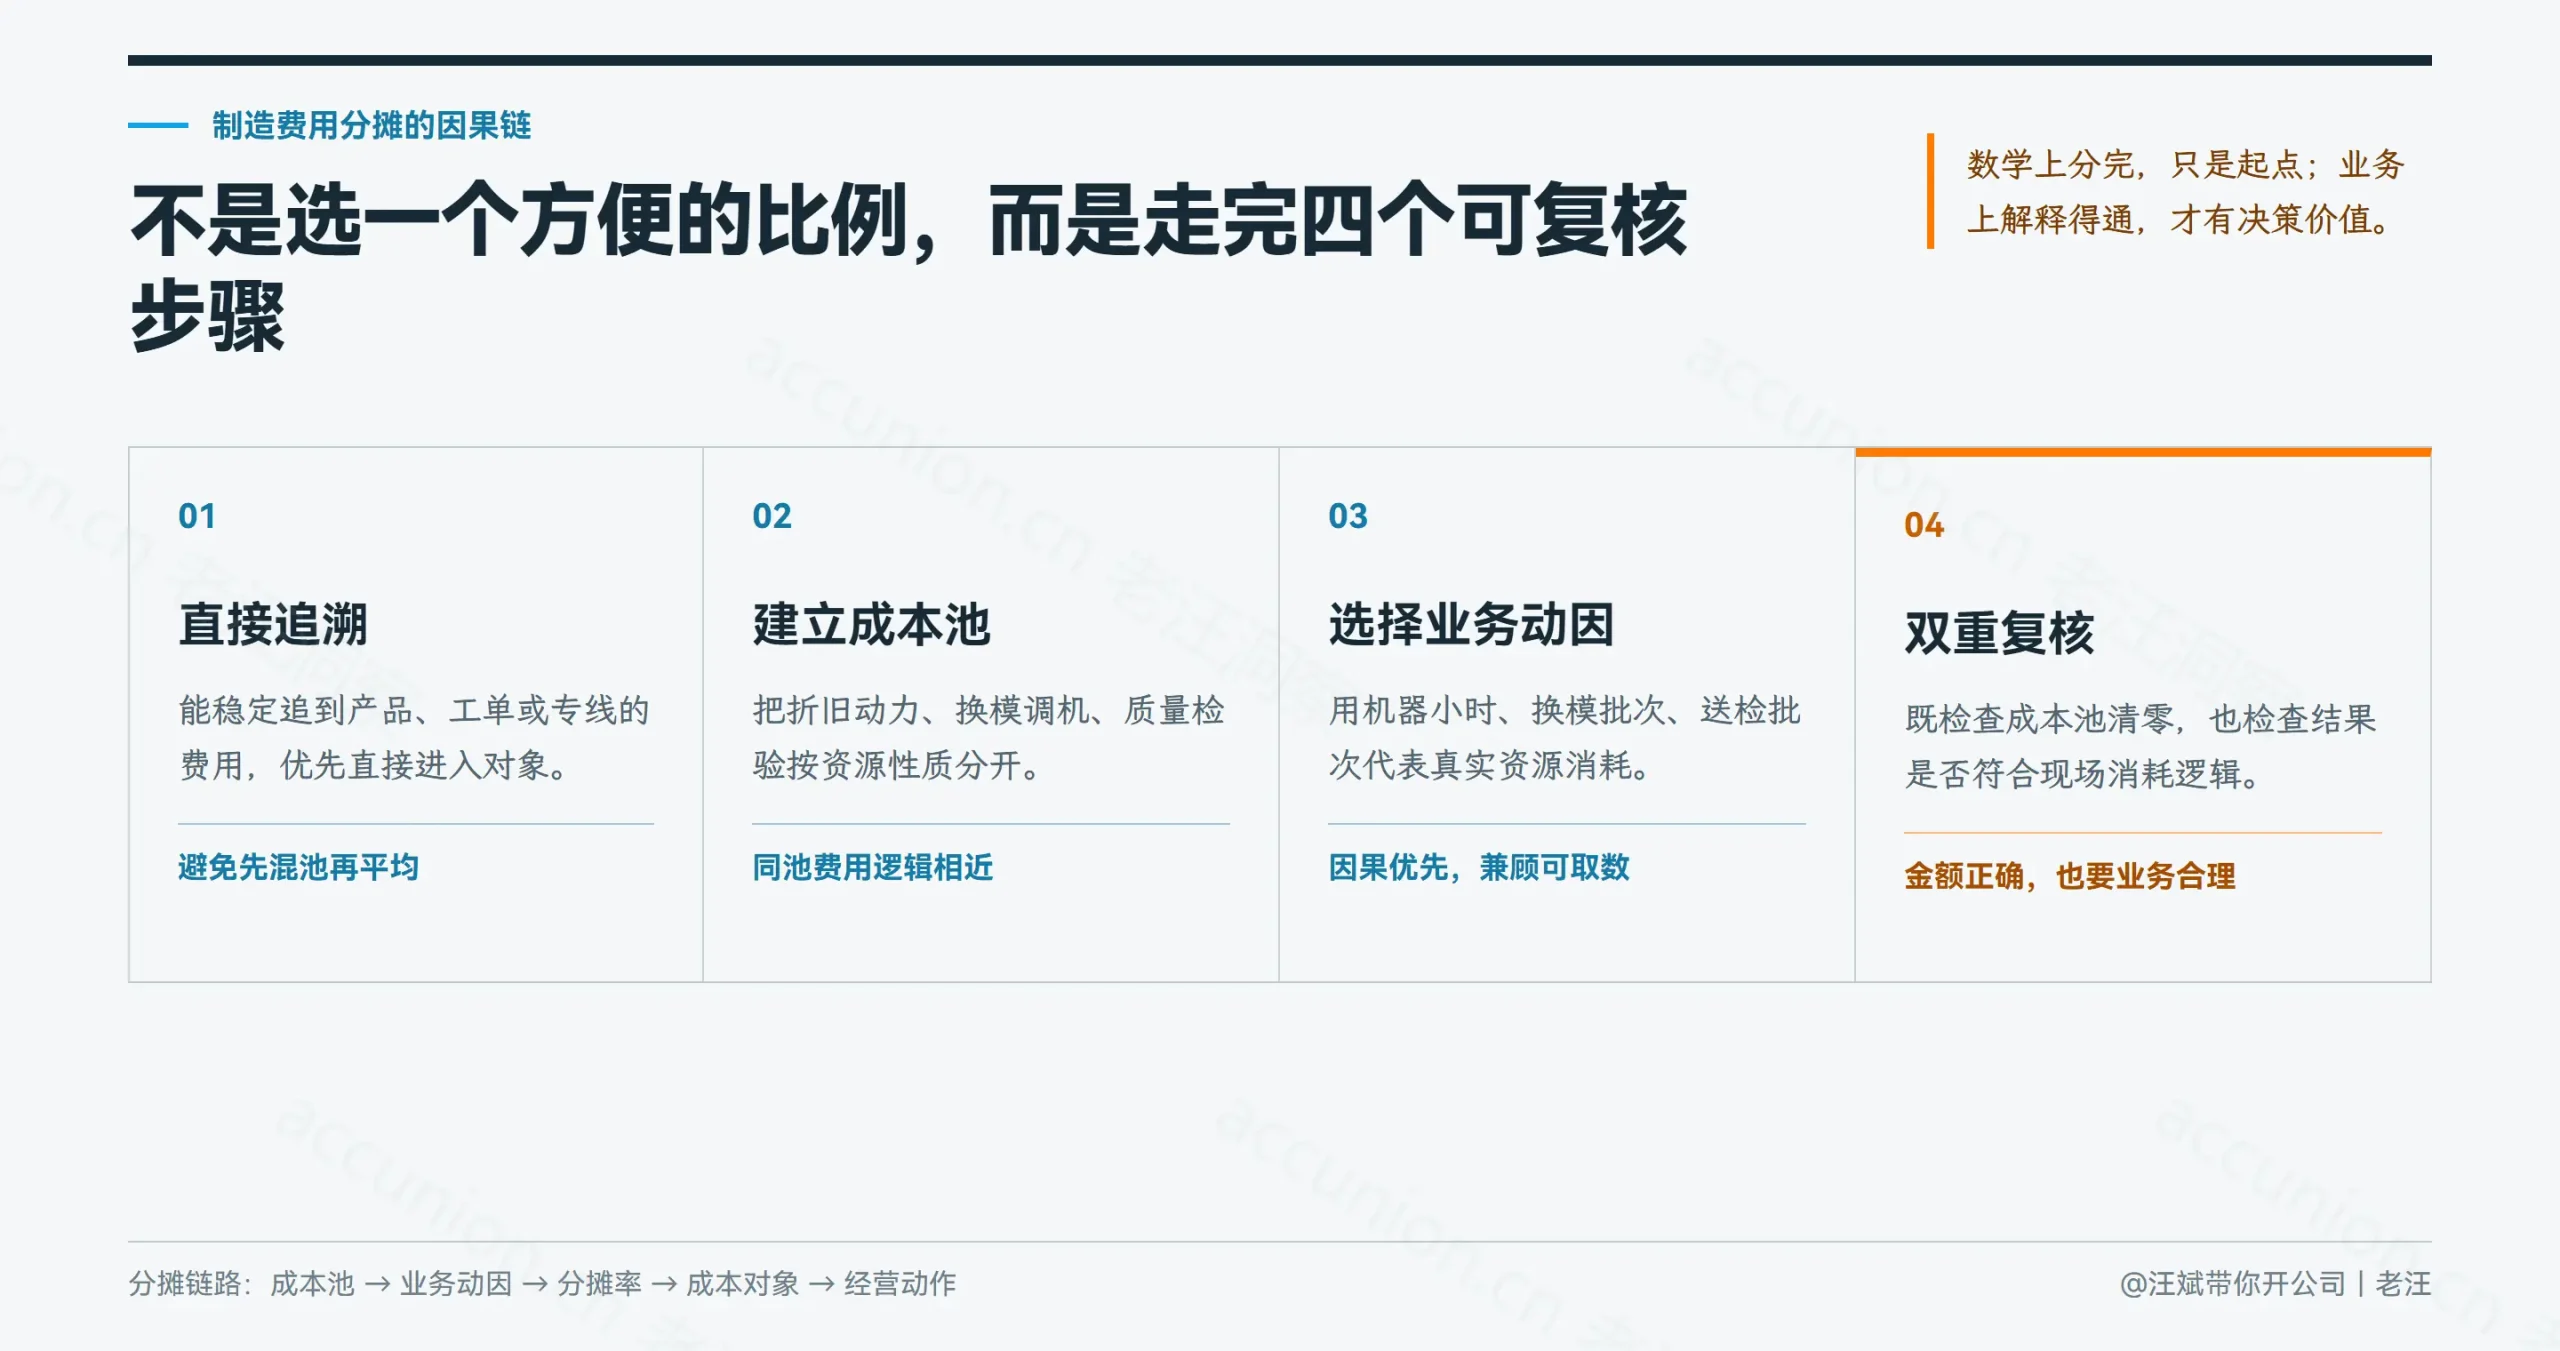The height and width of the screenshot is (1351, 2560).
Task: Select the heading 建立成本池
Action: [871, 625]
